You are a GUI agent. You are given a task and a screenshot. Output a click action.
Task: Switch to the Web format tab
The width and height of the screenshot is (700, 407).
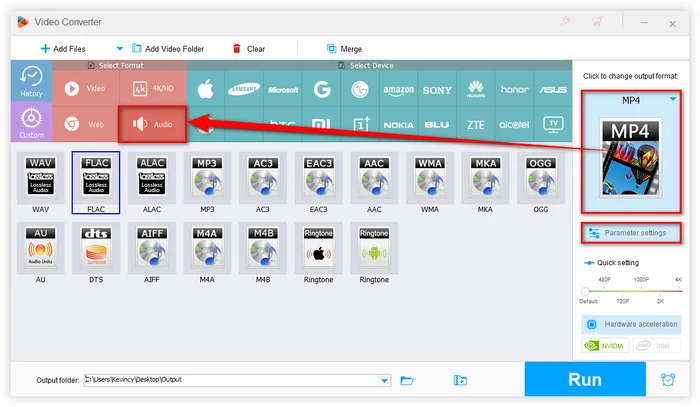pos(86,124)
